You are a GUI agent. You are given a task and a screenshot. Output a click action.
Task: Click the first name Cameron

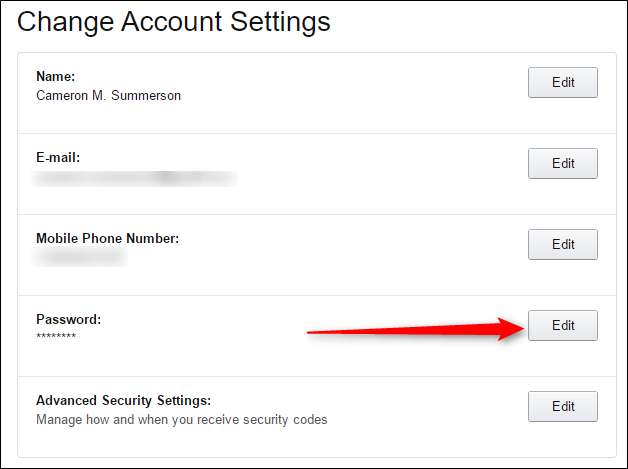click(x=62, y=95)
